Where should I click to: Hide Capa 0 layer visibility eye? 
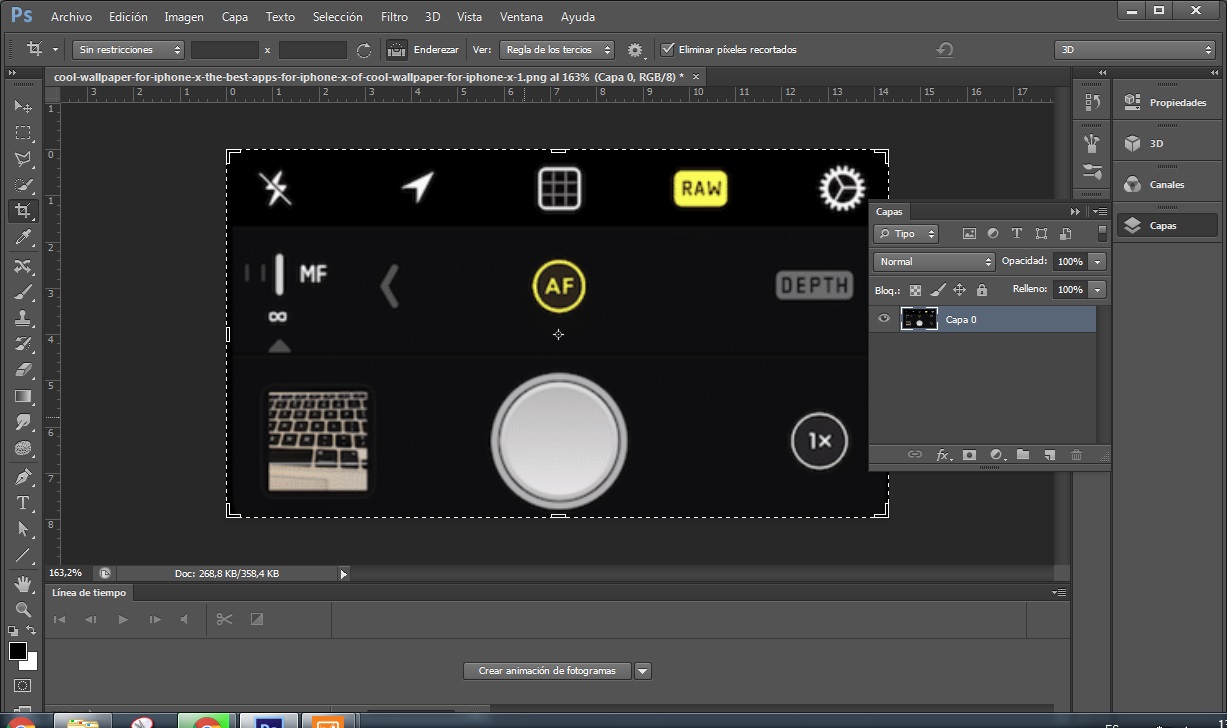pyautogui.click(x=883, y=319)
